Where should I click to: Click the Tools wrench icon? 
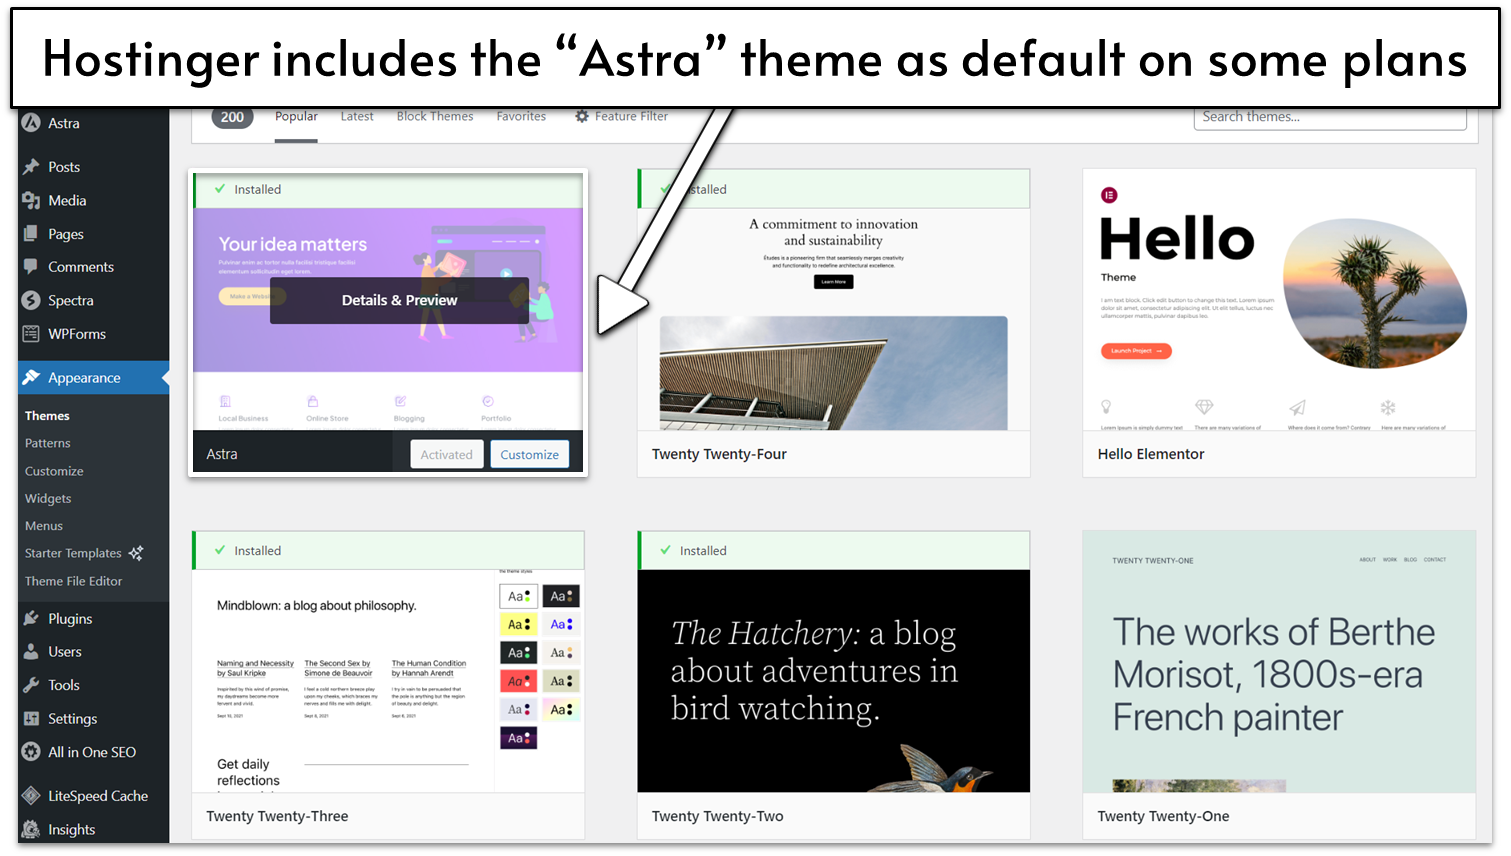tap(31, 685)
